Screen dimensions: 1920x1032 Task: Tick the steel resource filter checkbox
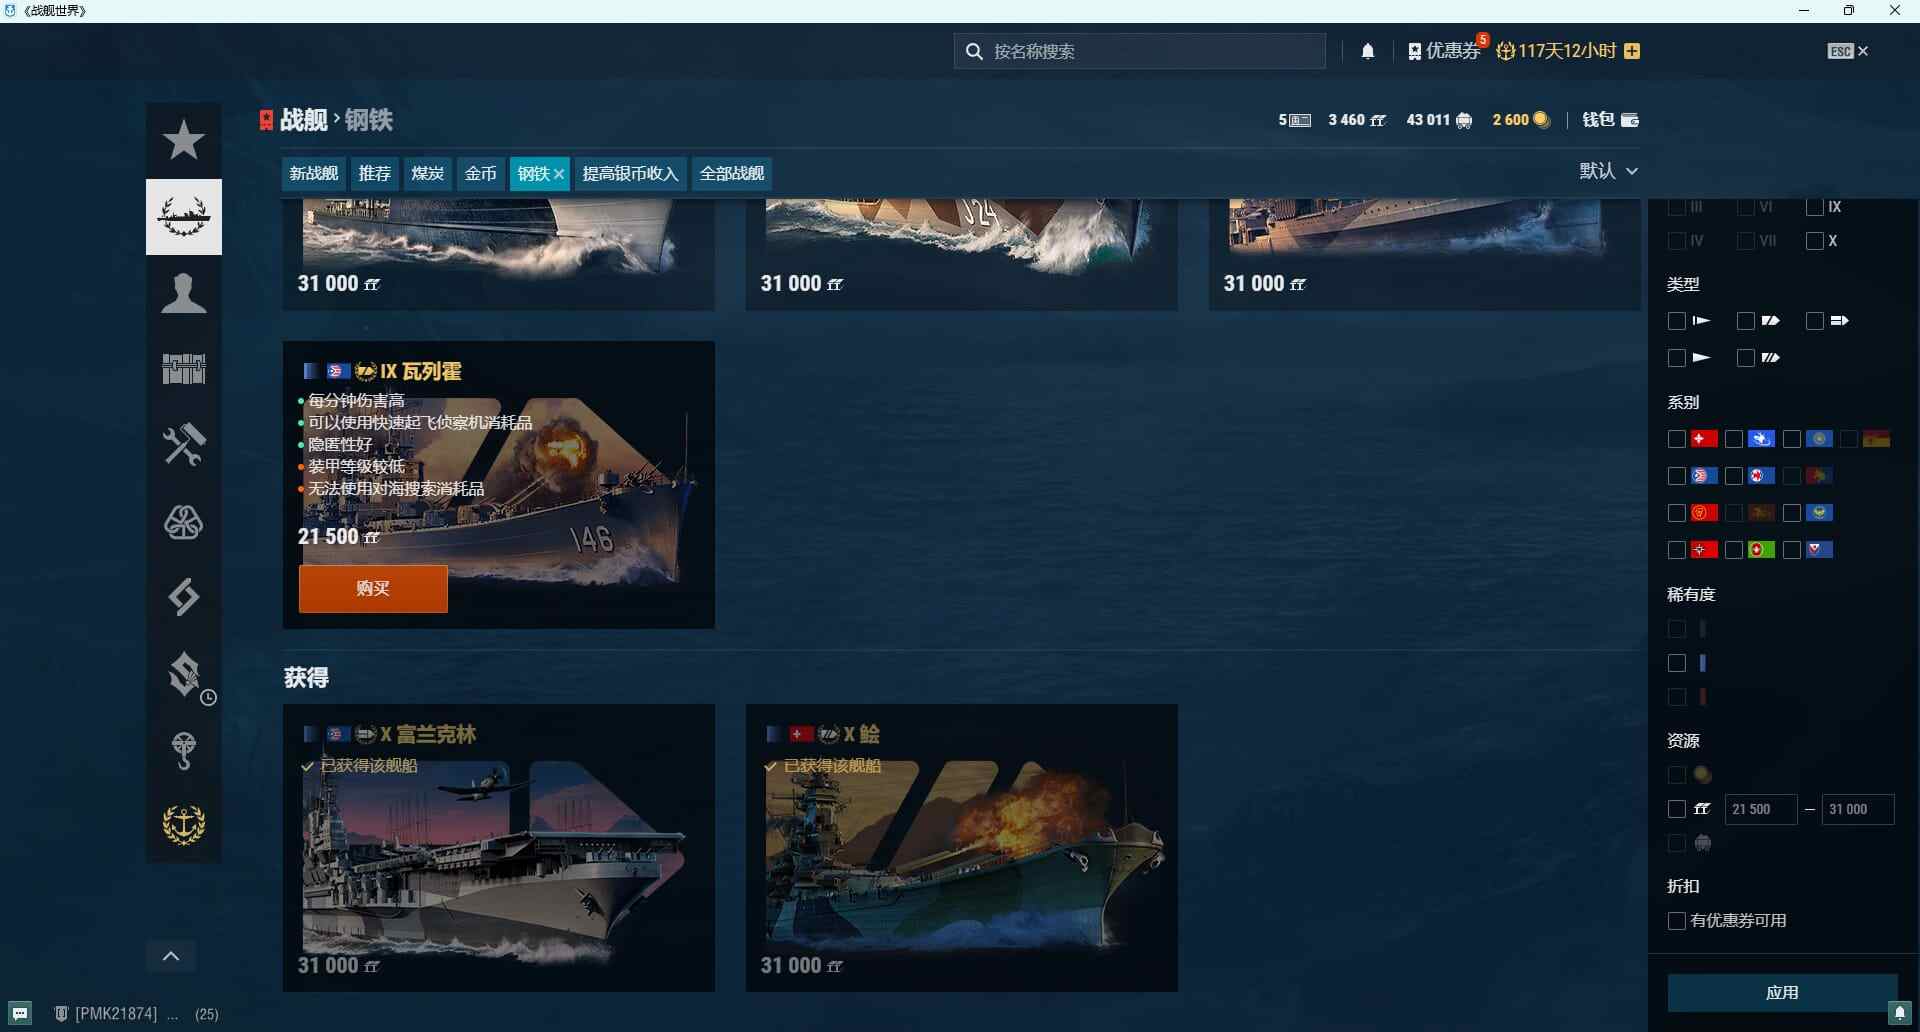(1677, 809)
